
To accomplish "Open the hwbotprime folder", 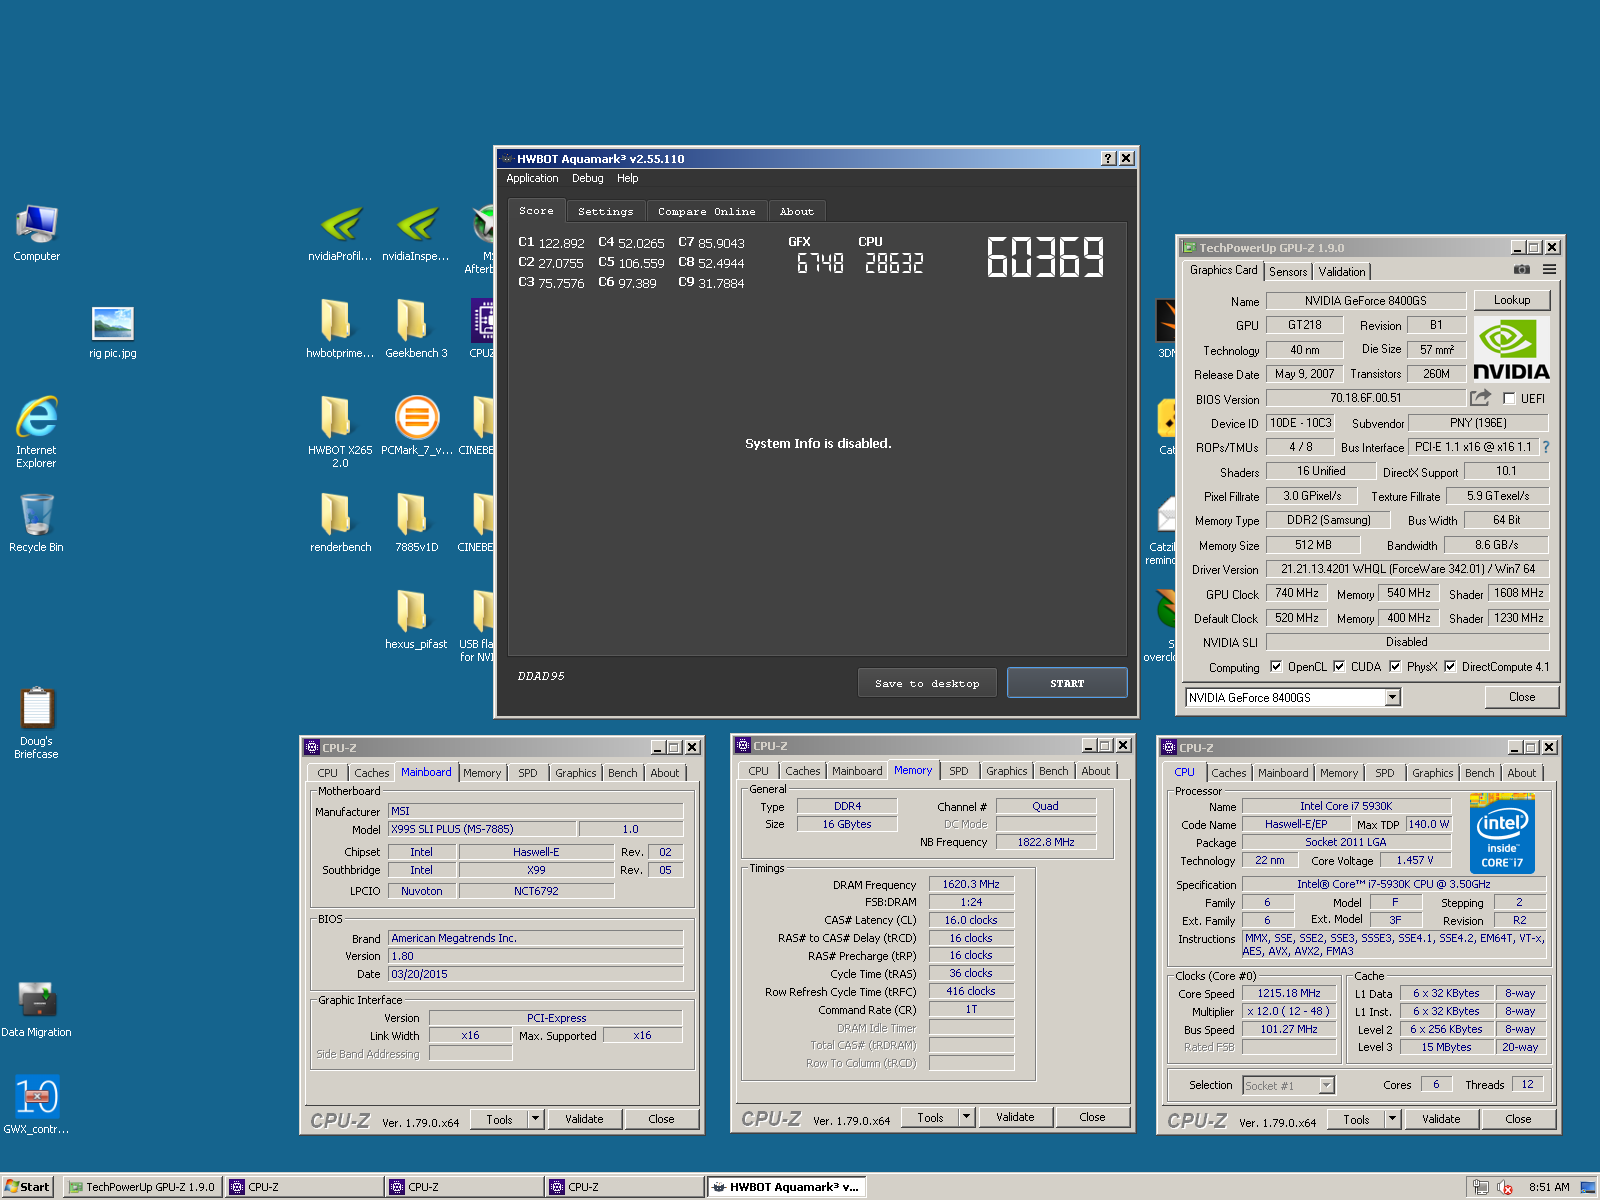I will tap(340, 329).
